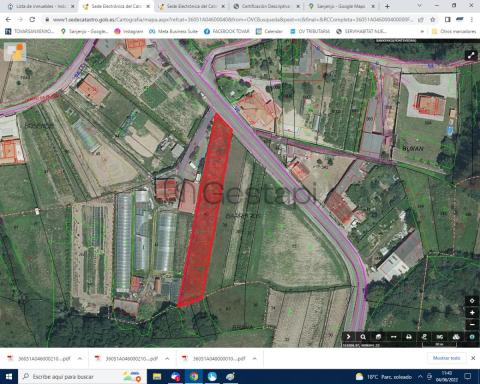480x384 pixels.
Task: Open a new browser tab
Action: click(387, 6)
